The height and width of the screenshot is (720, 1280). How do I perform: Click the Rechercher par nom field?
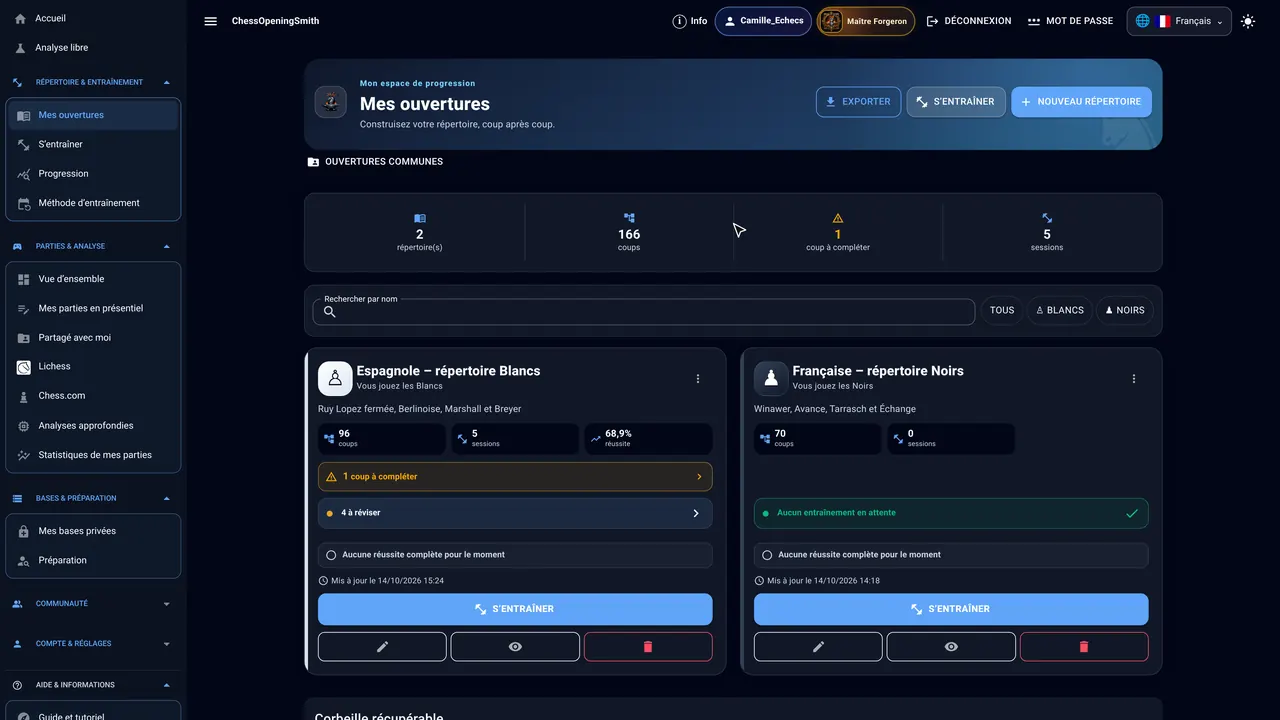point(644,312)
